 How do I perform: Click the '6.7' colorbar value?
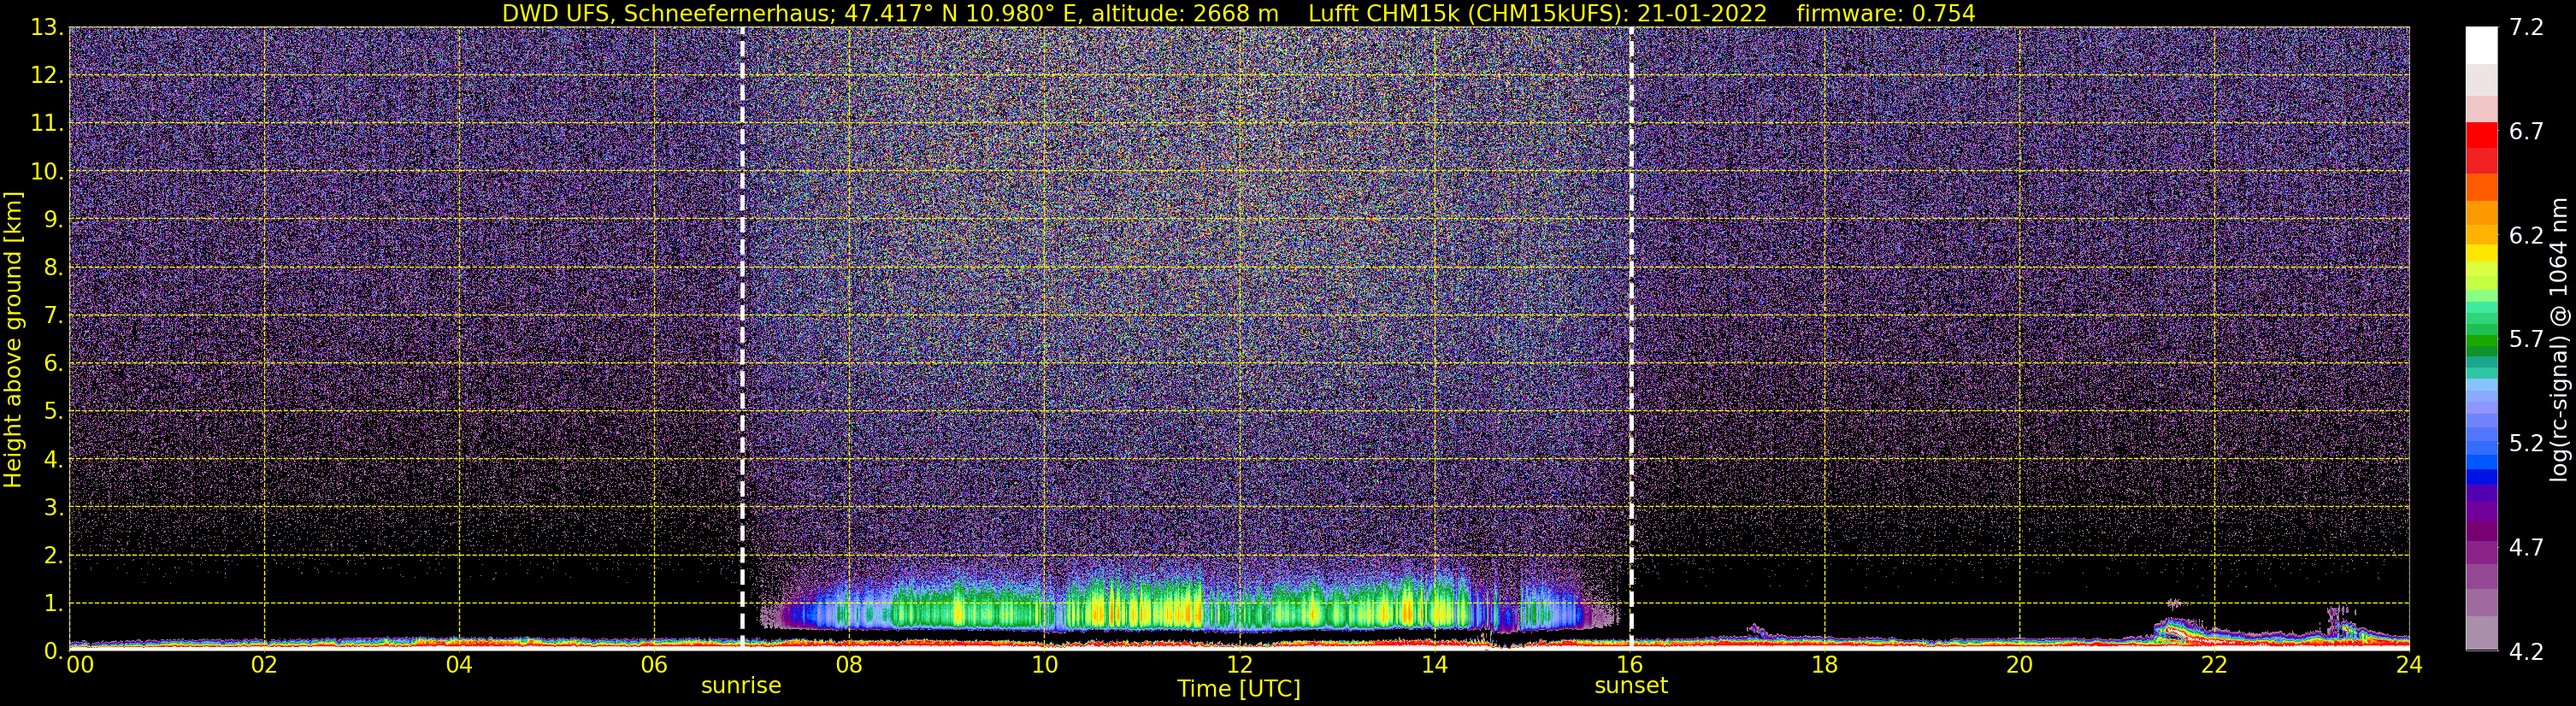pos(2526,131)
